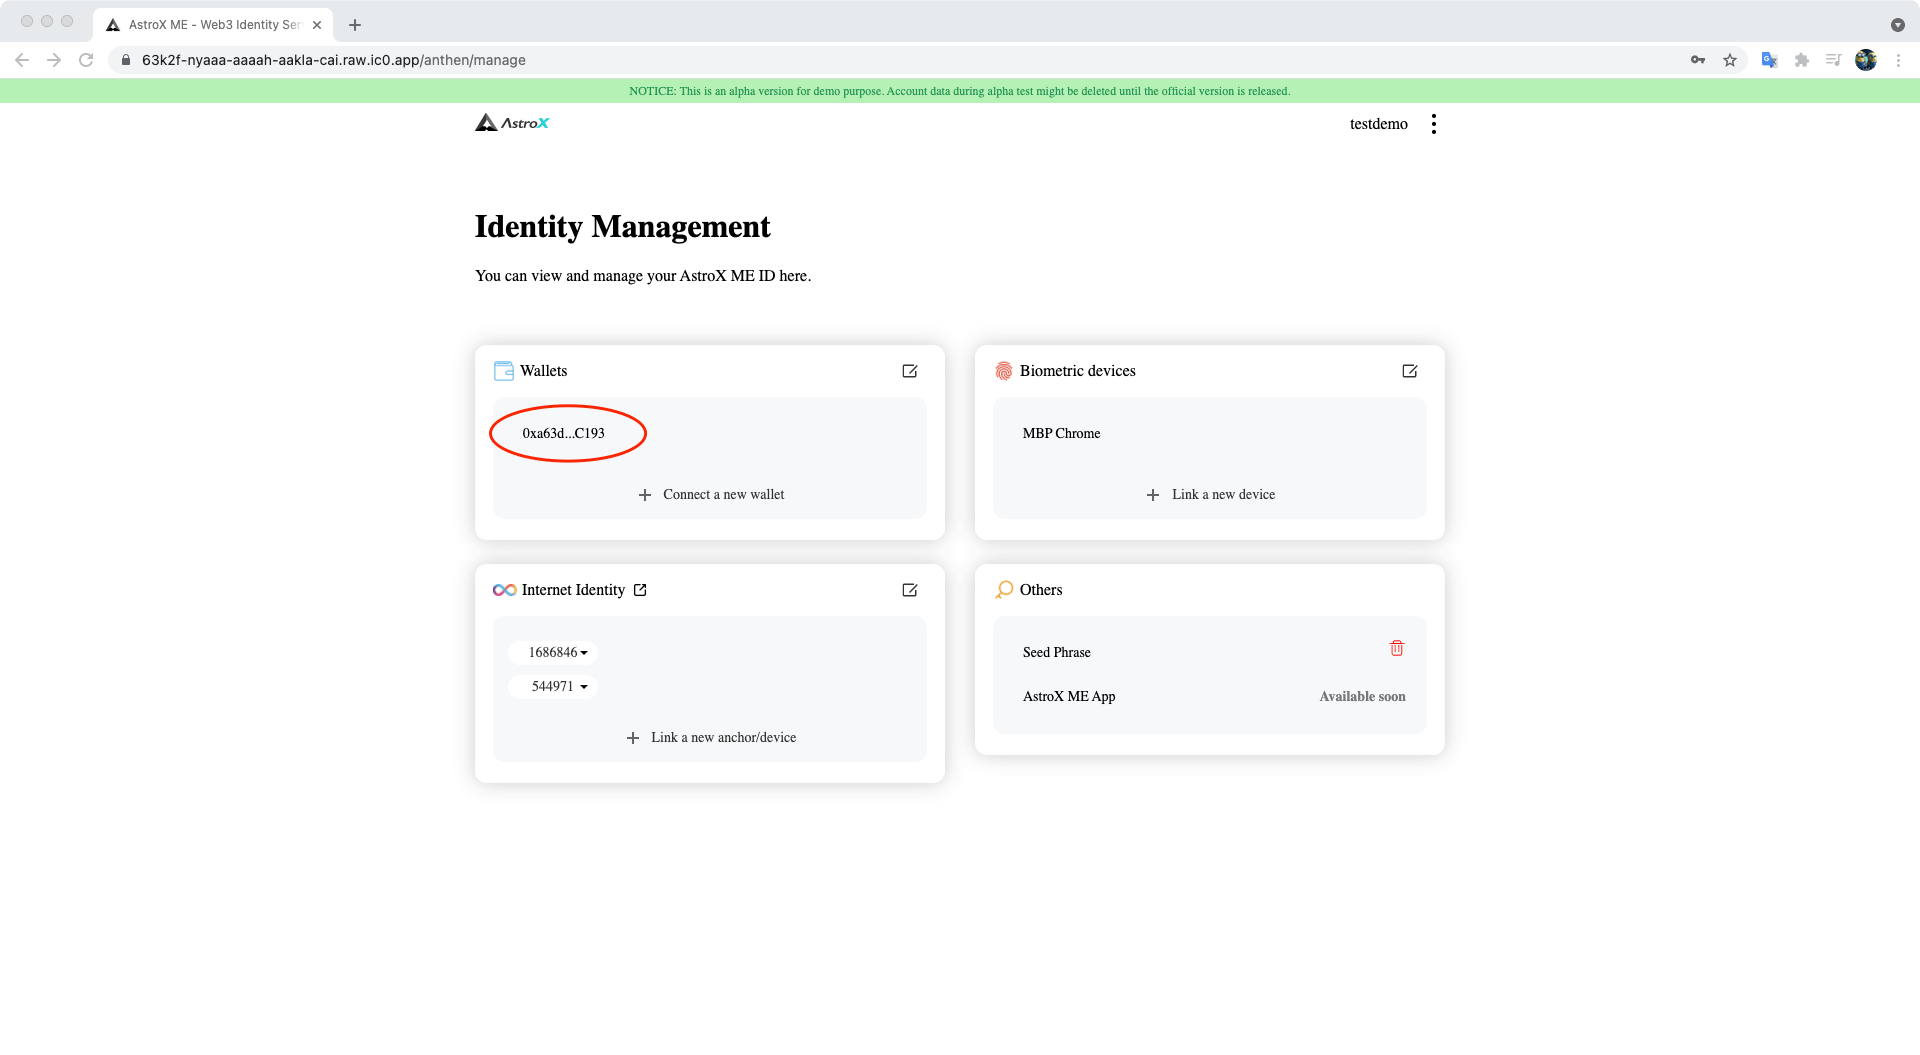Open Google Translate extension
1920x1055 pixels.
point(1769,60)
